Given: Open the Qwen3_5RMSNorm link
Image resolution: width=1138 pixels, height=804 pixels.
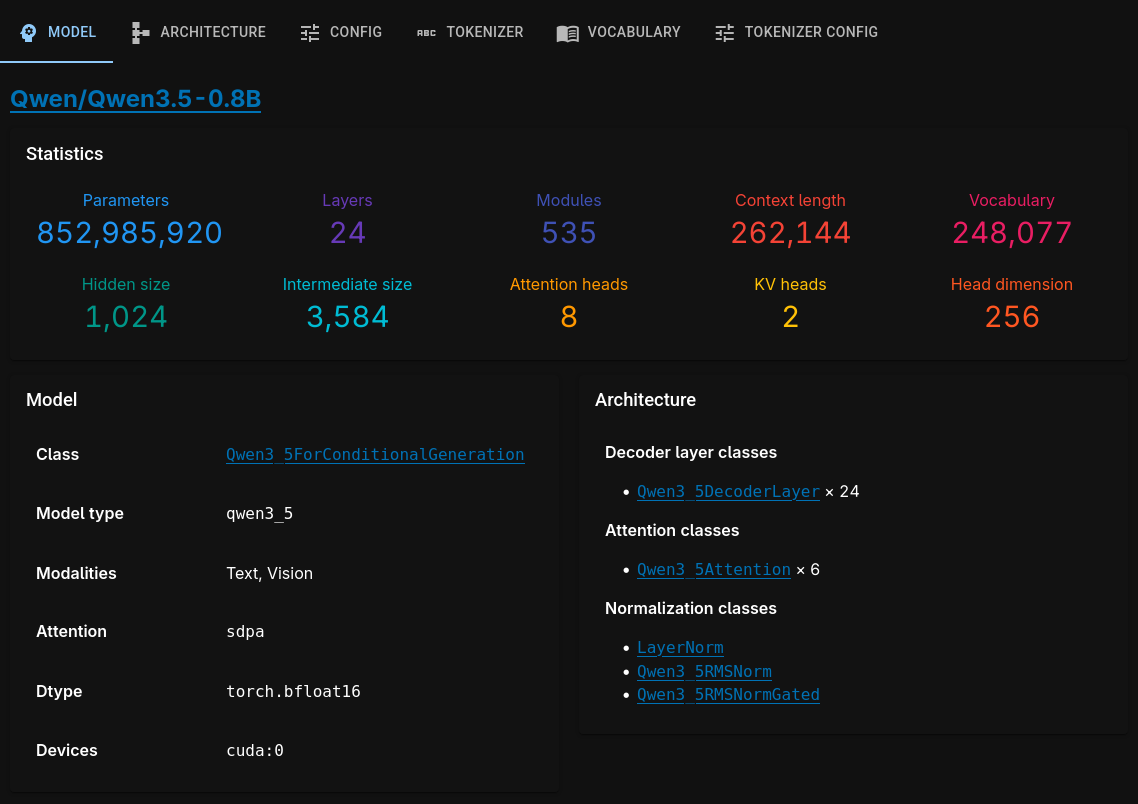Looking at the screenshot, I should [x=704, y=671].
